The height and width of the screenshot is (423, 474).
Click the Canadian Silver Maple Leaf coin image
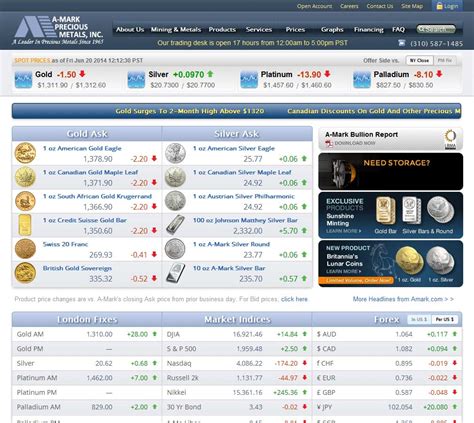pyautogui.click(x=175, y=177)
